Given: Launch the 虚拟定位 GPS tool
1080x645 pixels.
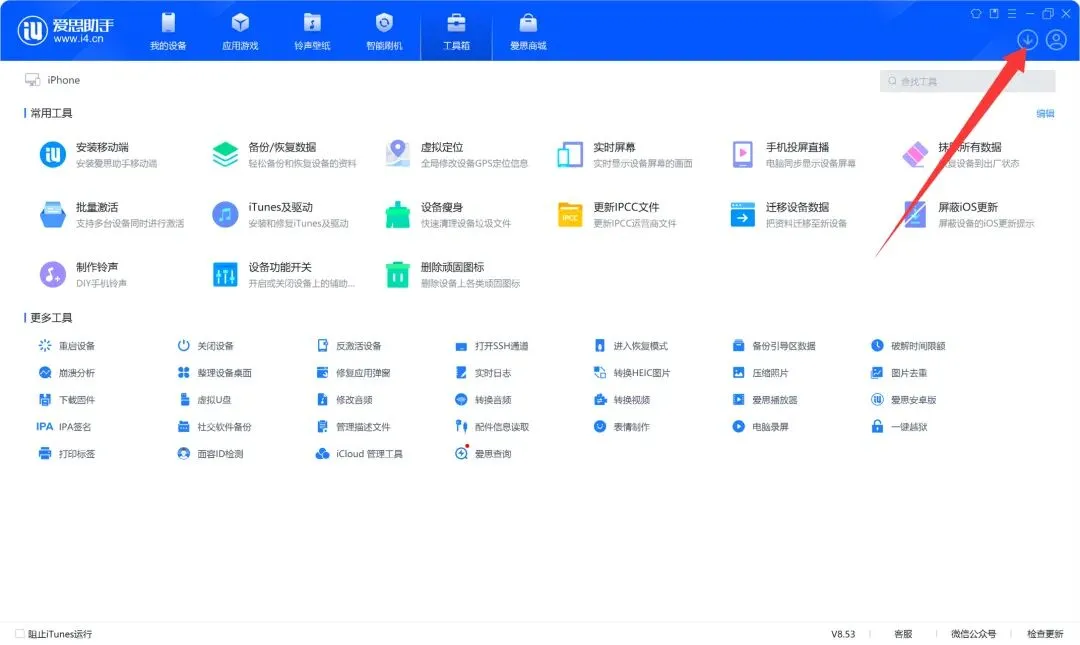Looking at the screenshot, I should 456,154.
